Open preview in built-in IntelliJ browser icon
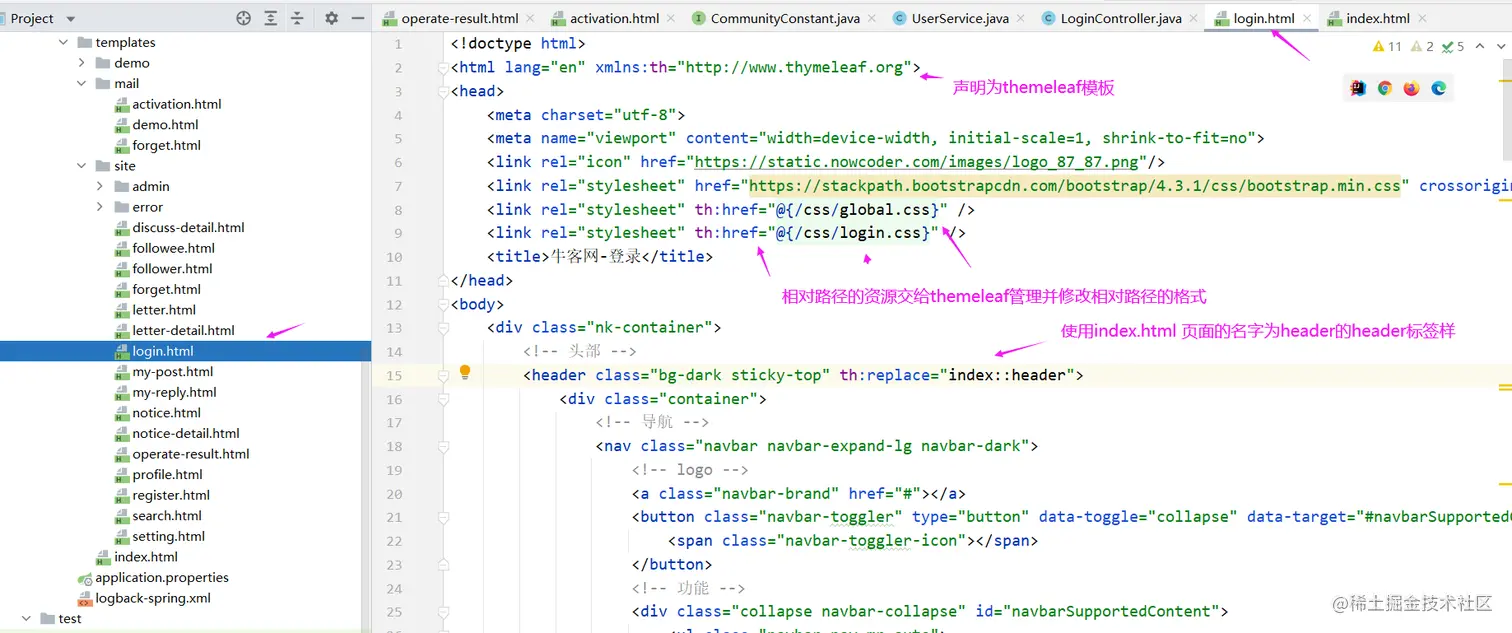The image size is (1512, 633). tap(1358, 88)
